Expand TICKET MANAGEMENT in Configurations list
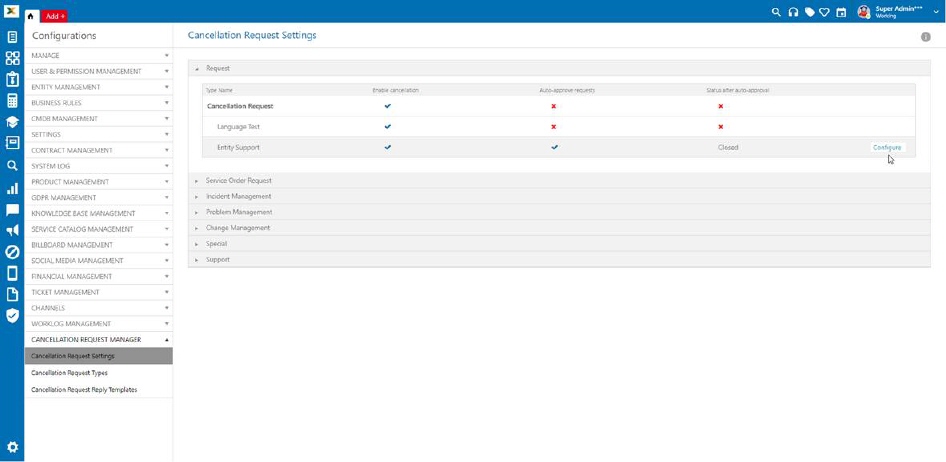This screenshot has height=462, width=946. pyautogui.click(x=98, y=292)
